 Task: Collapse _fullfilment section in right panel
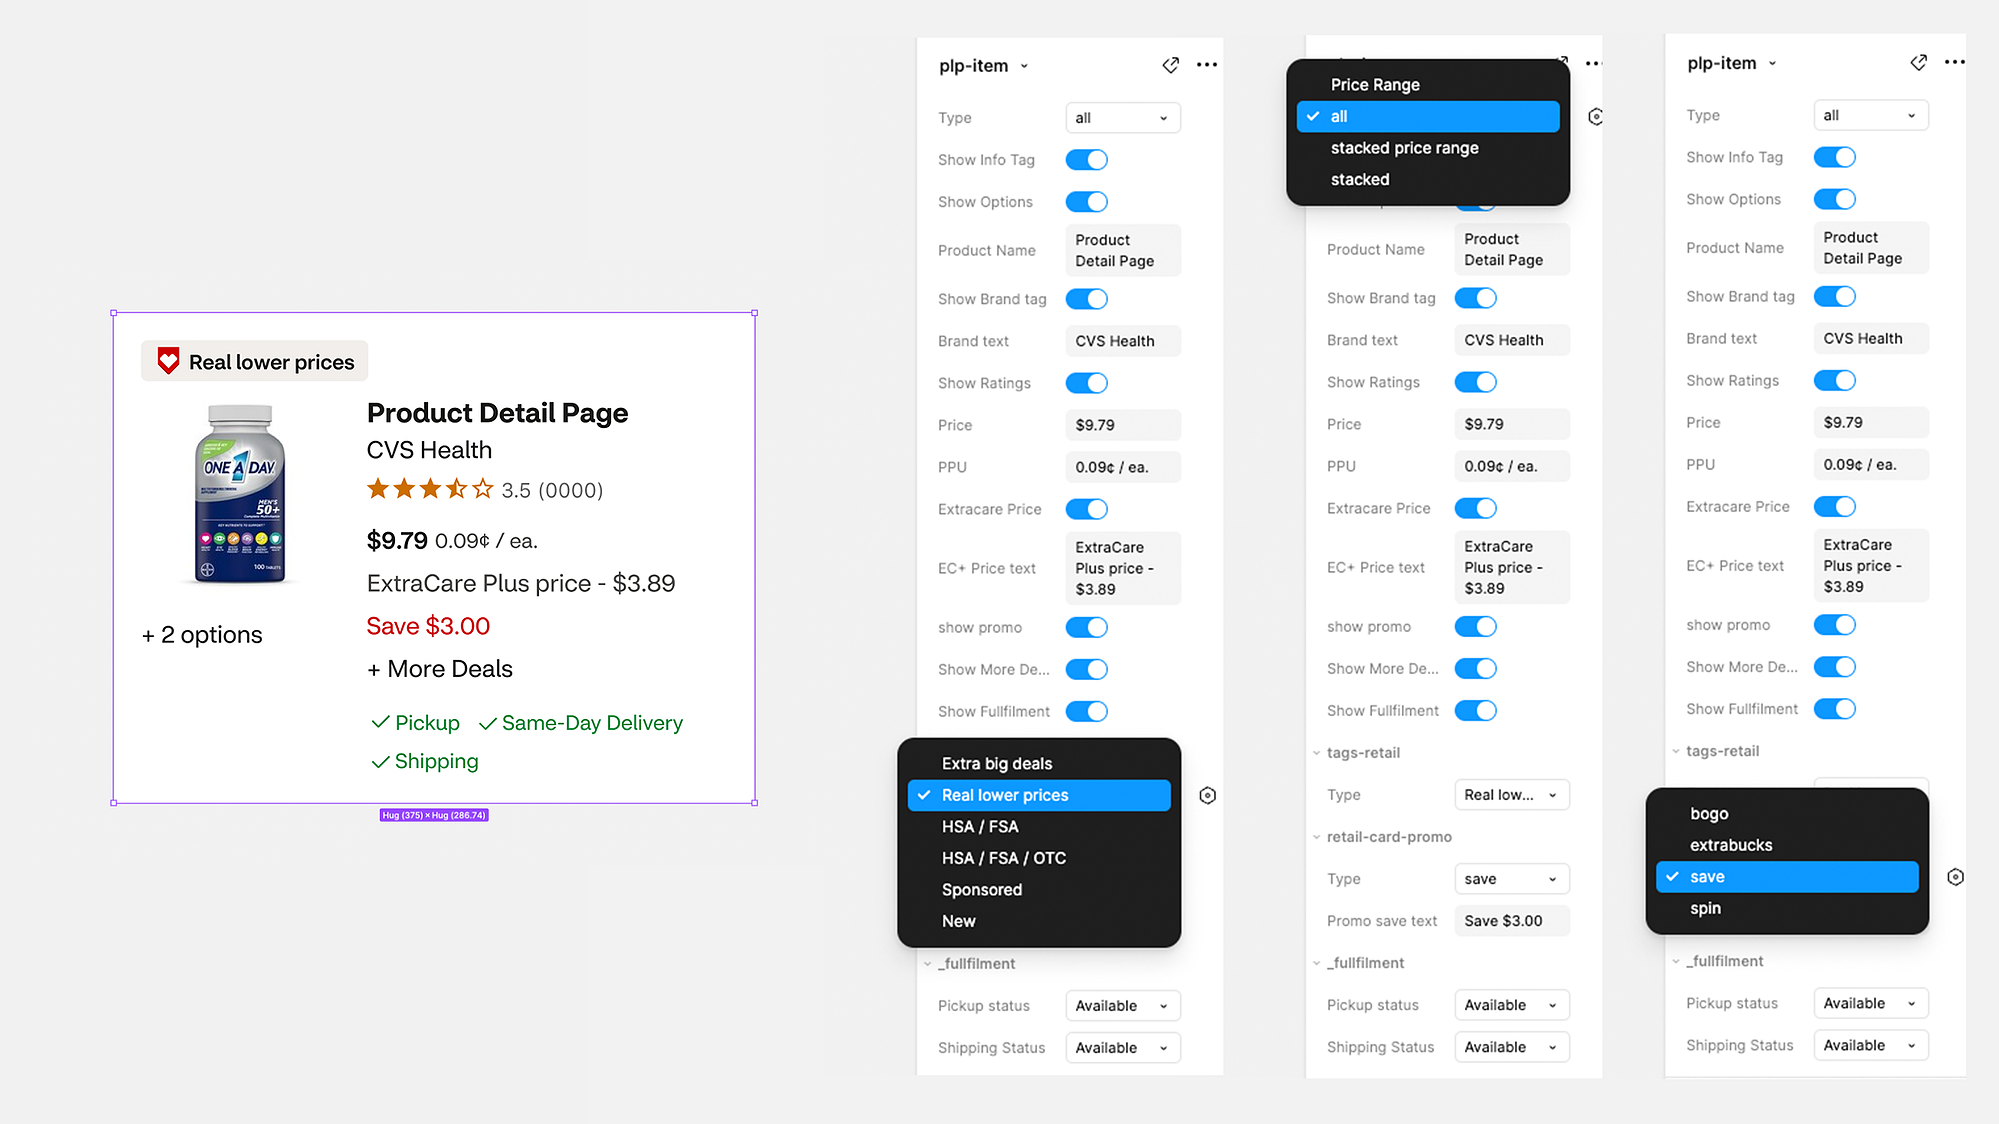[1675, 961]
